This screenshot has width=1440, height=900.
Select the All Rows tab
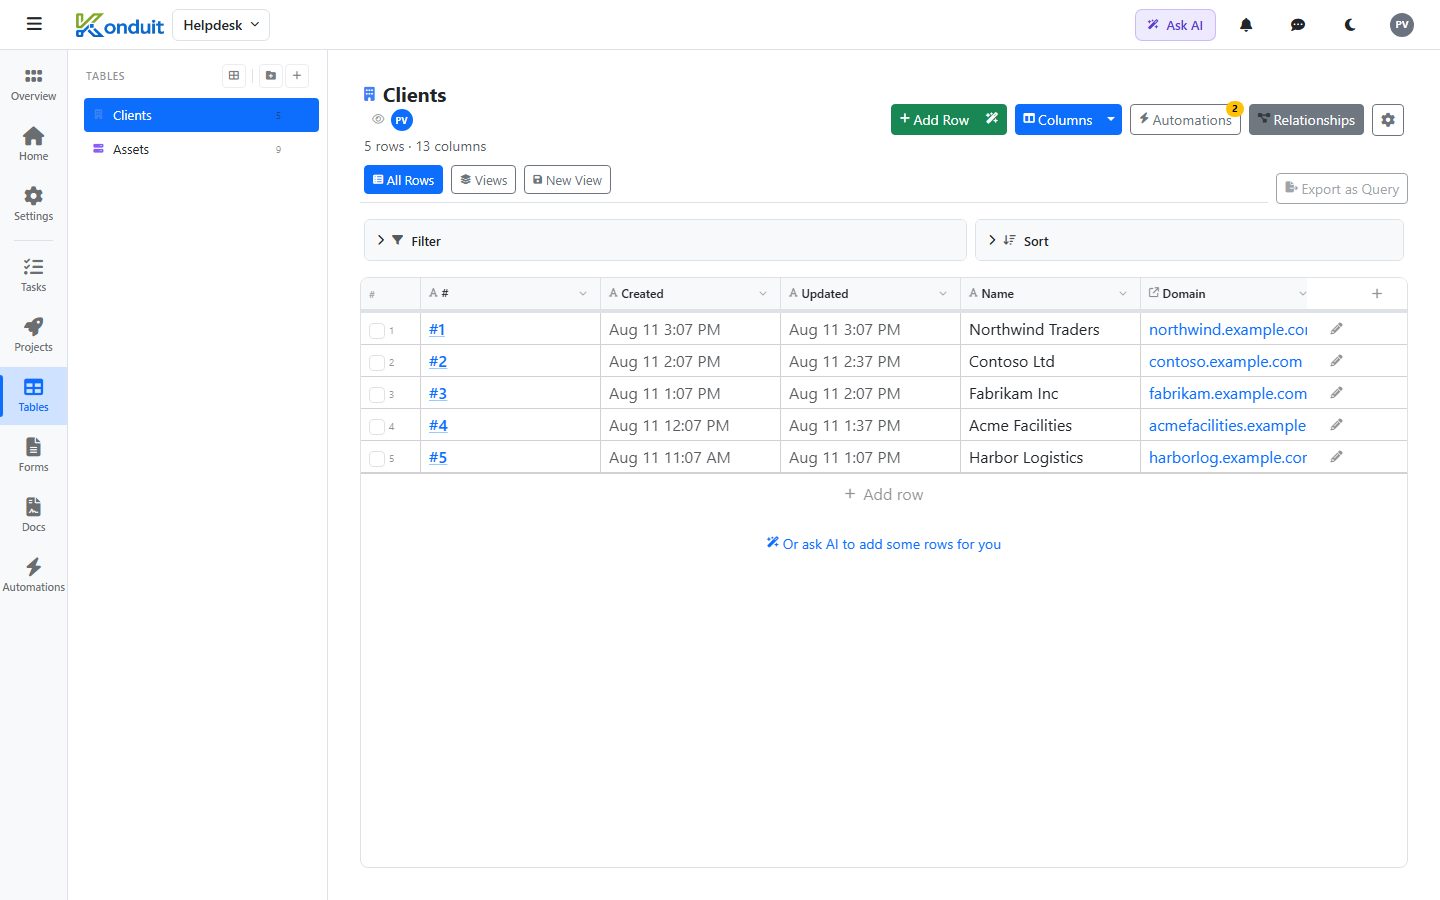pyautogui.click(x=403, y=180)
